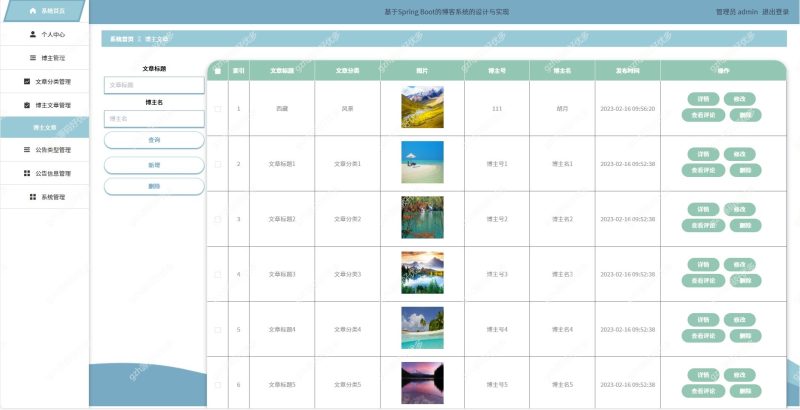
Task: Tick the select-all checkbox in table header
Action: point(218,71)
